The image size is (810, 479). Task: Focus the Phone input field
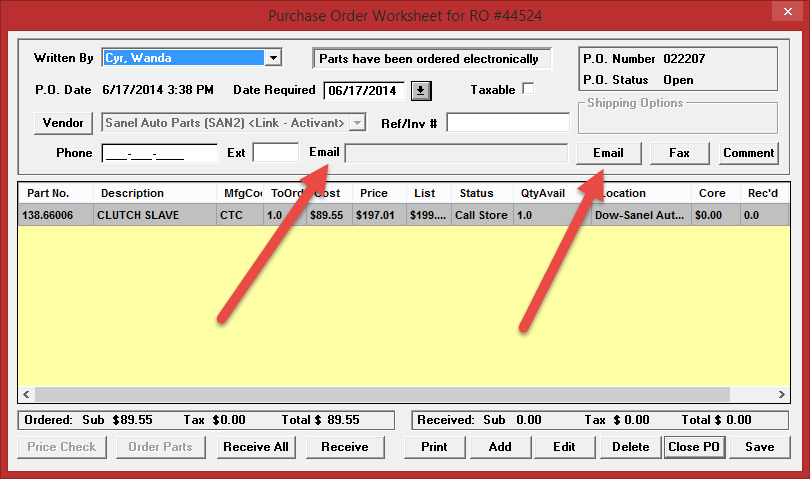point(160,153)
